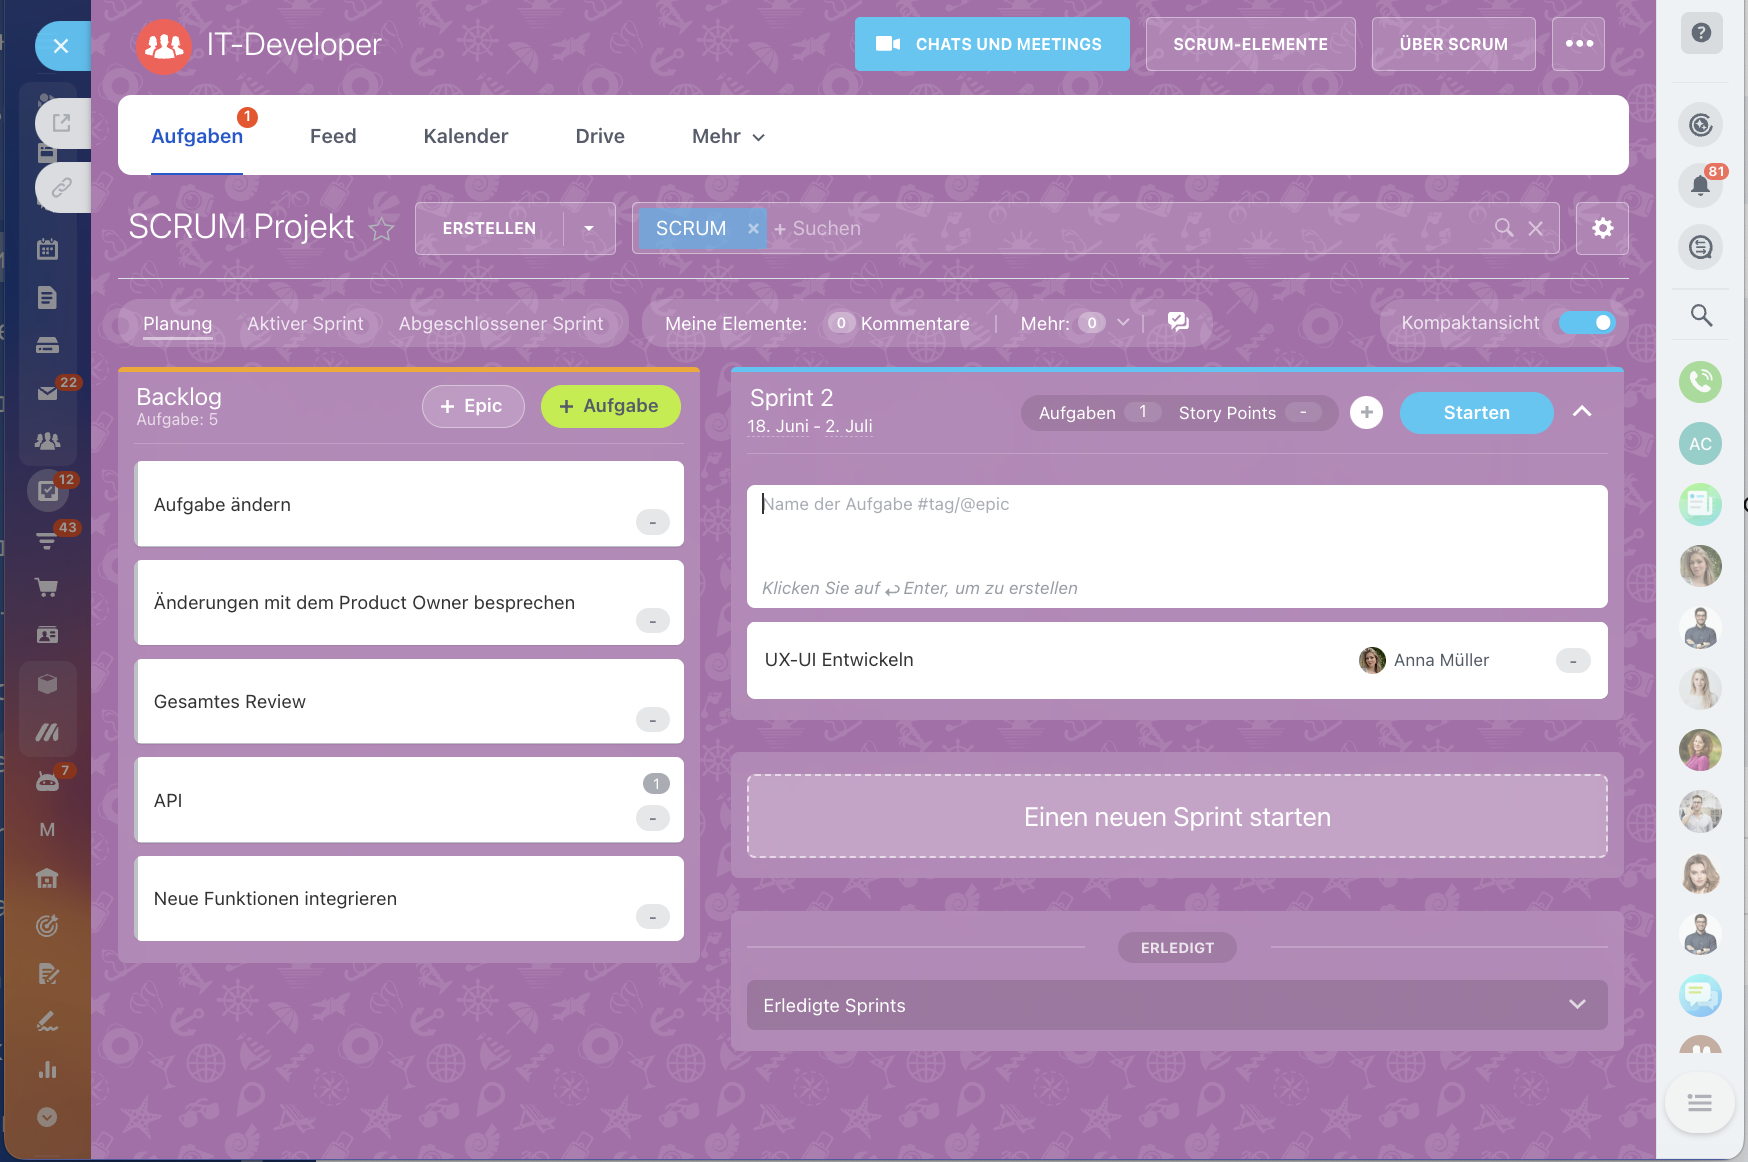
Task: Click the Starten button for Sprint 2
Action: (1476, 412)
